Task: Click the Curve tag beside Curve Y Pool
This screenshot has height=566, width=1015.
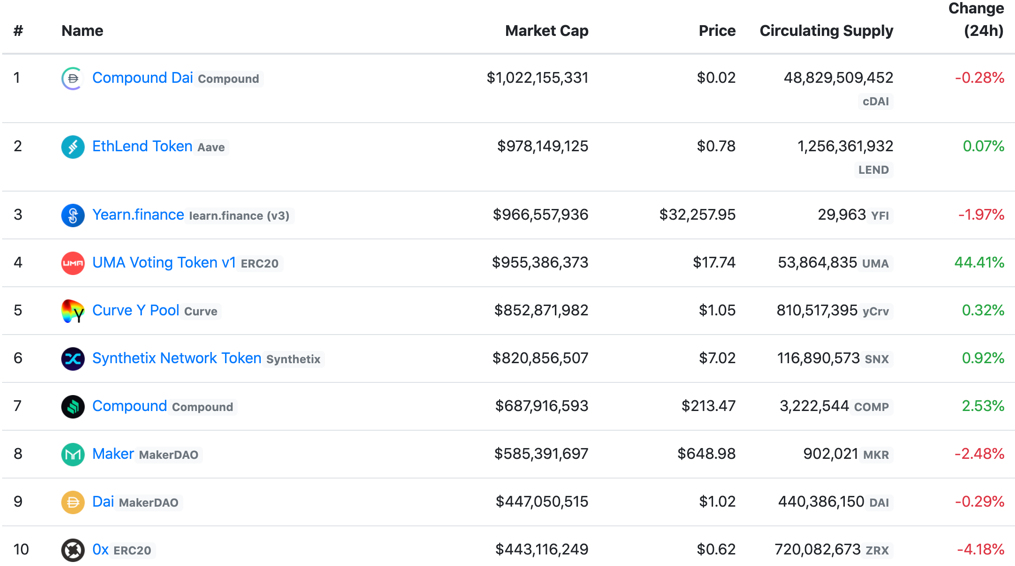Action: (201, 311)
